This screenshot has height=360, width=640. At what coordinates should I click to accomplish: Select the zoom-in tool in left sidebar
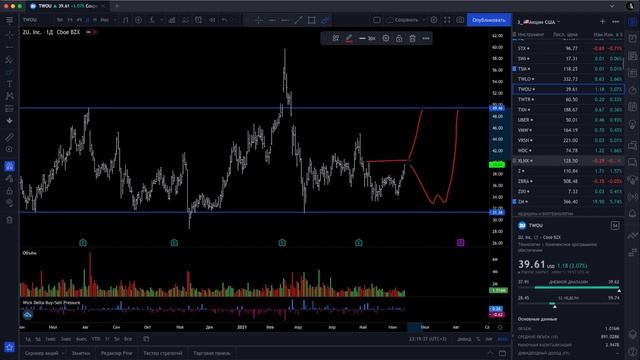(x=9, y=149)
